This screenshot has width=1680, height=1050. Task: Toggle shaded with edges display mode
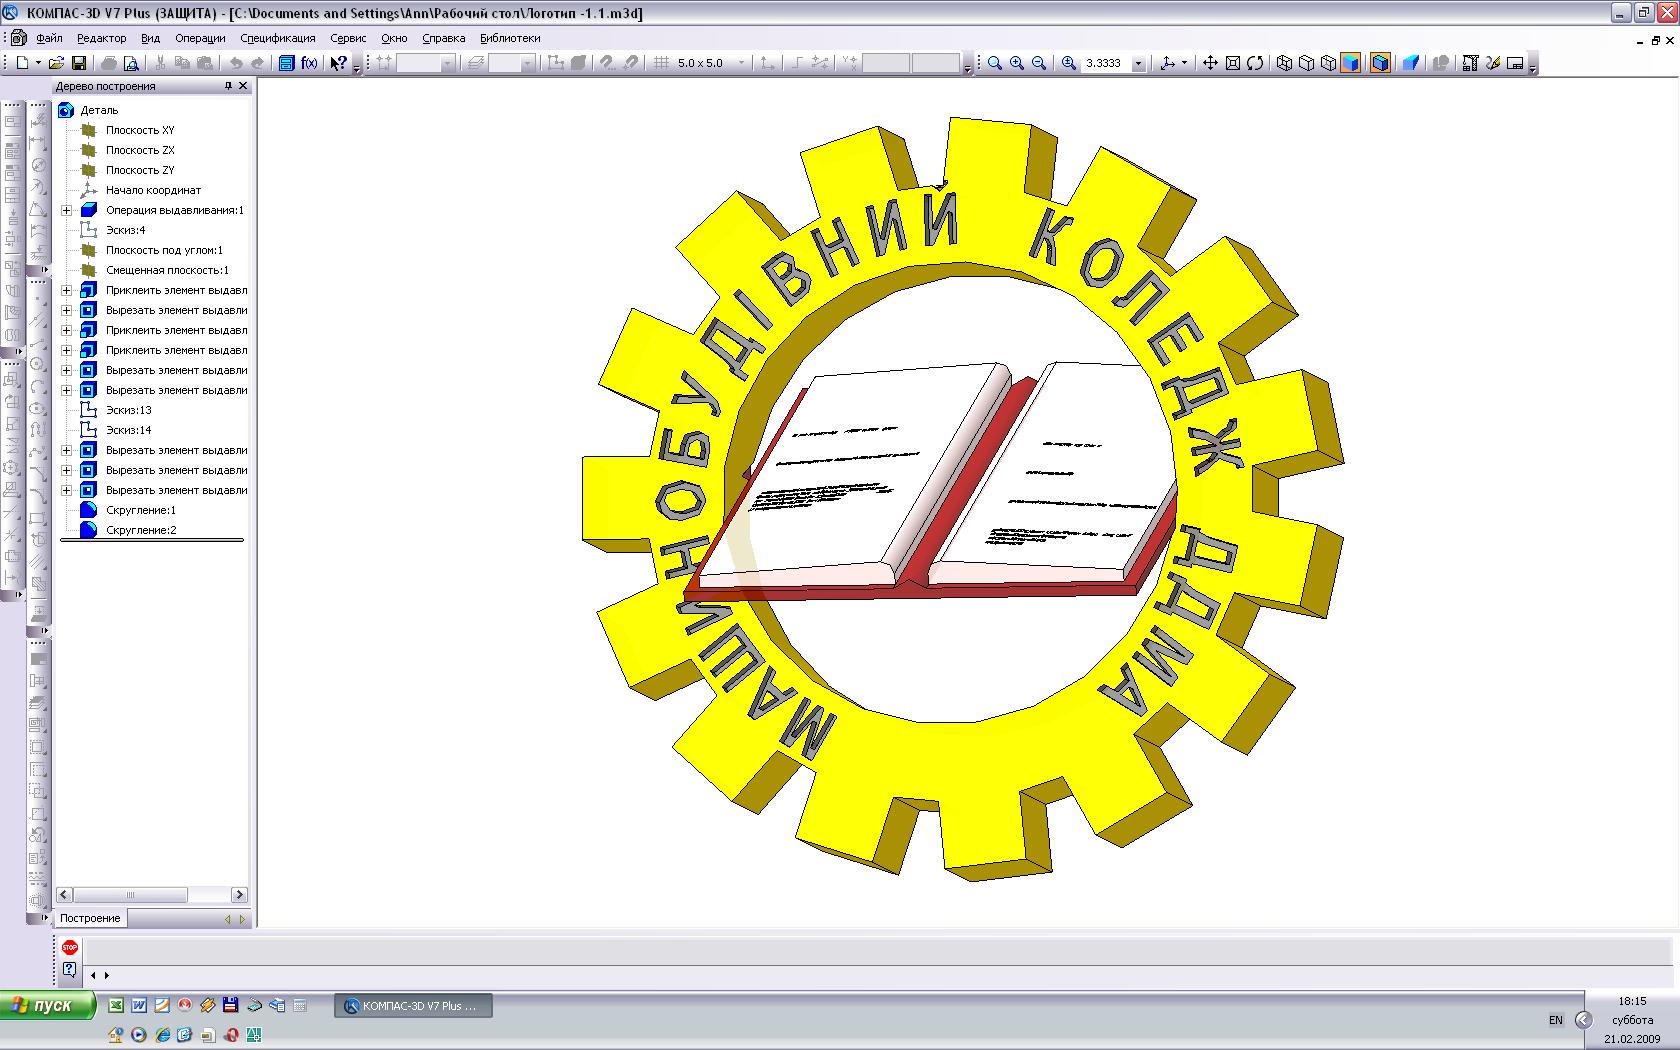1381,63
